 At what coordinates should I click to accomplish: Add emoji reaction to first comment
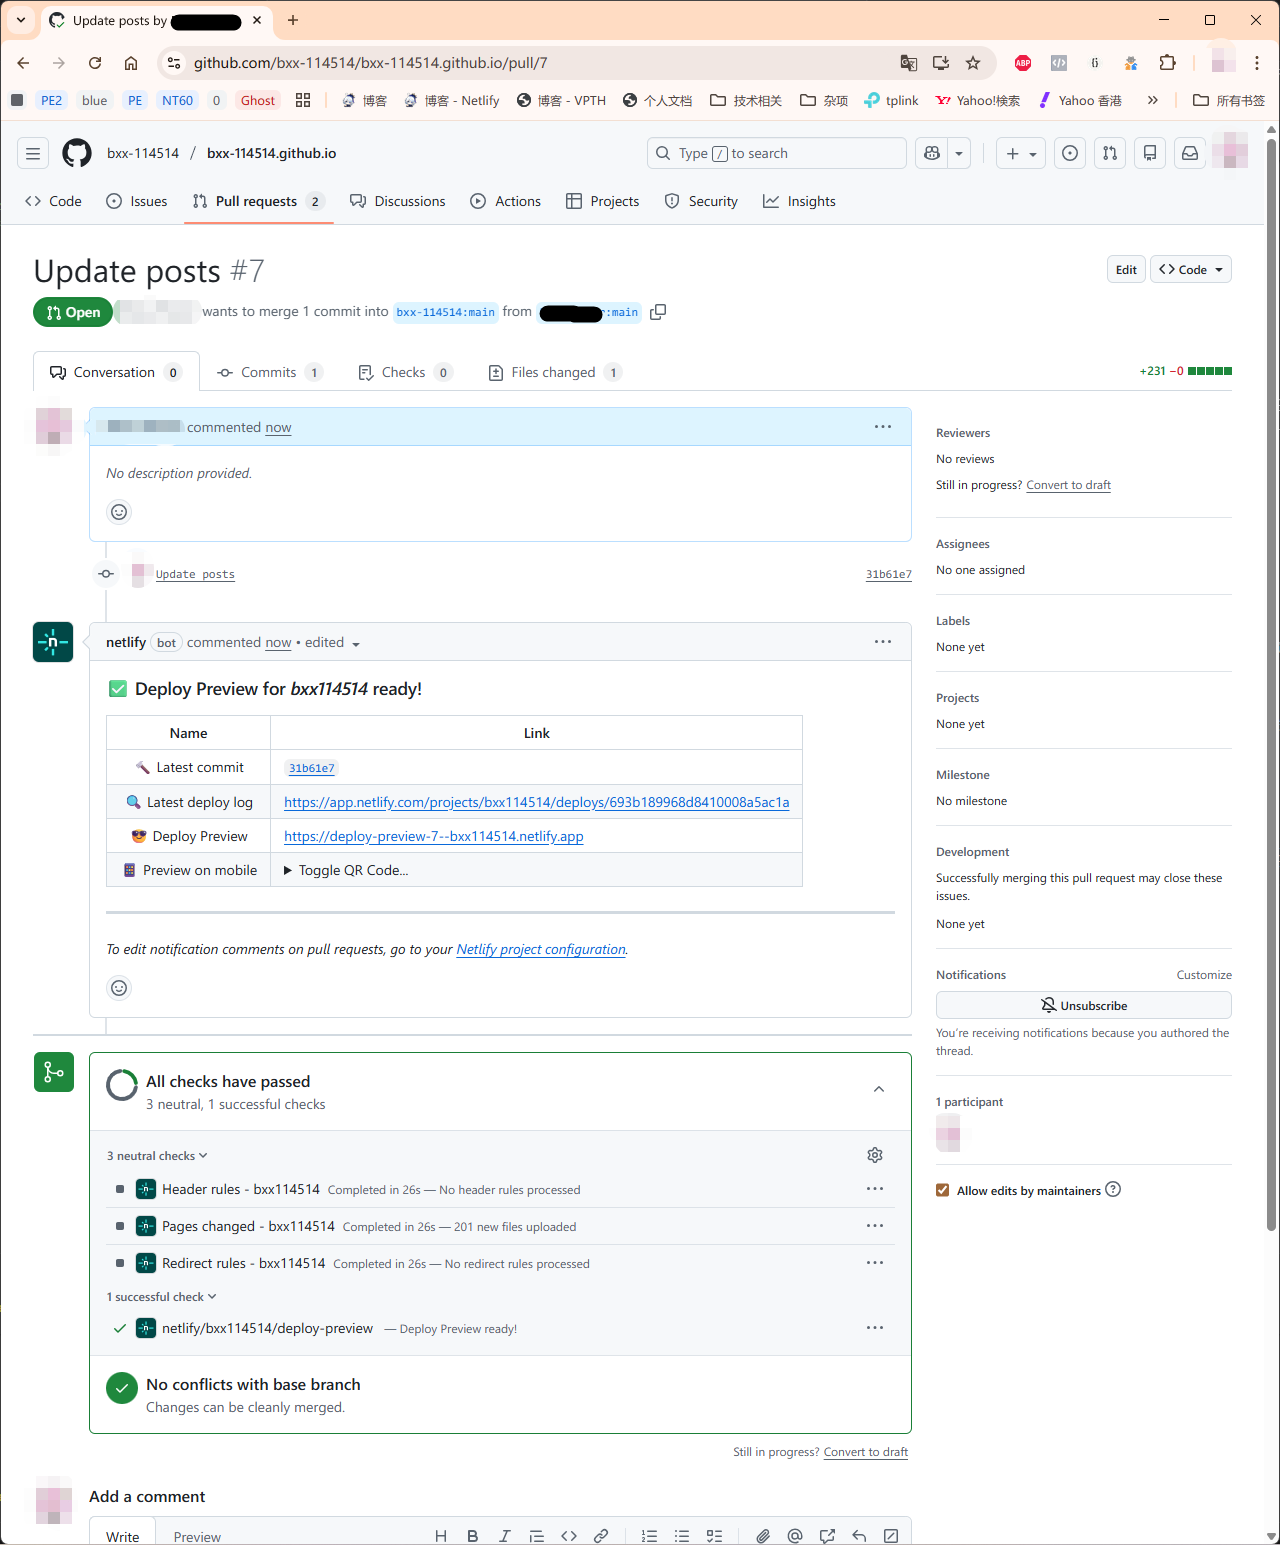click(119, 512)
